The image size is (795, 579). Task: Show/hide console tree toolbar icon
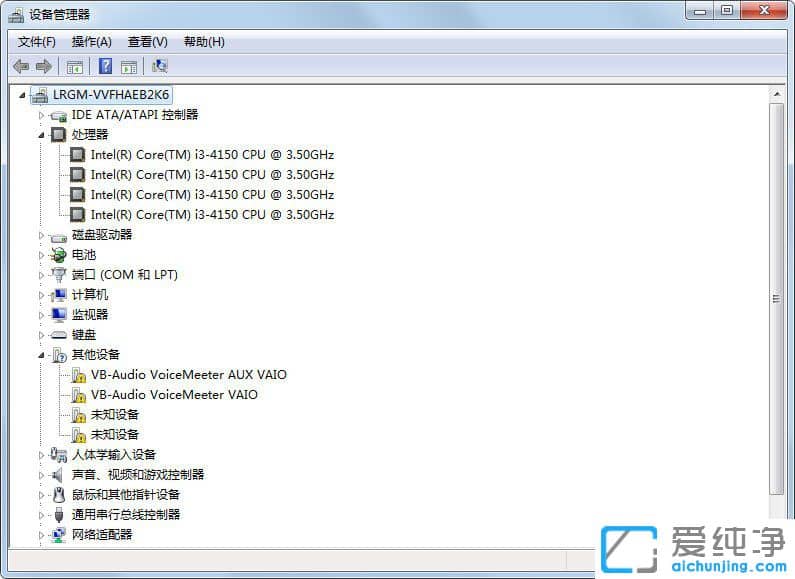(x=75, y=66)
